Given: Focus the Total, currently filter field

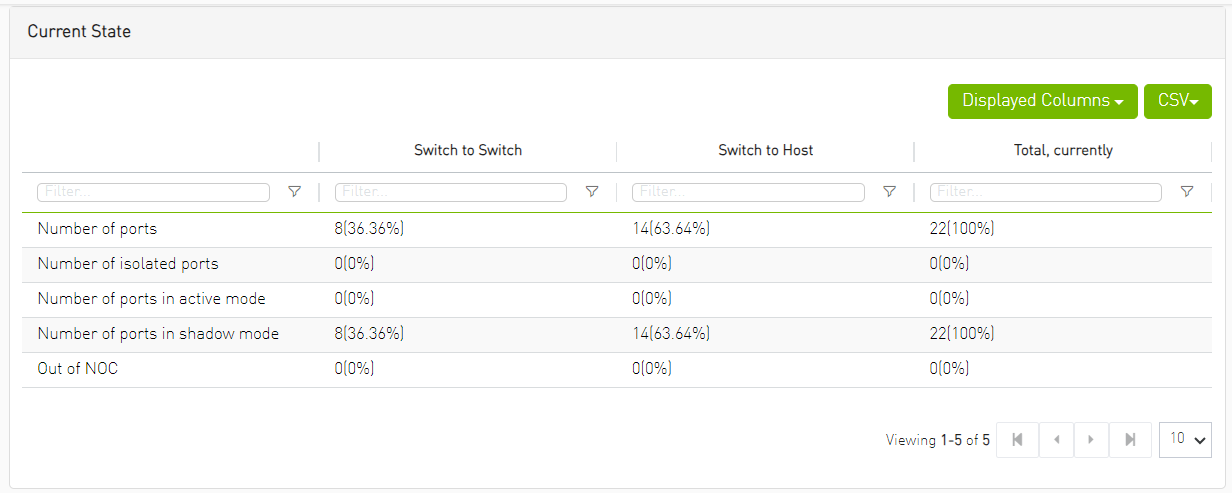Looking at the screenshot, I should tap(1046, 192).
